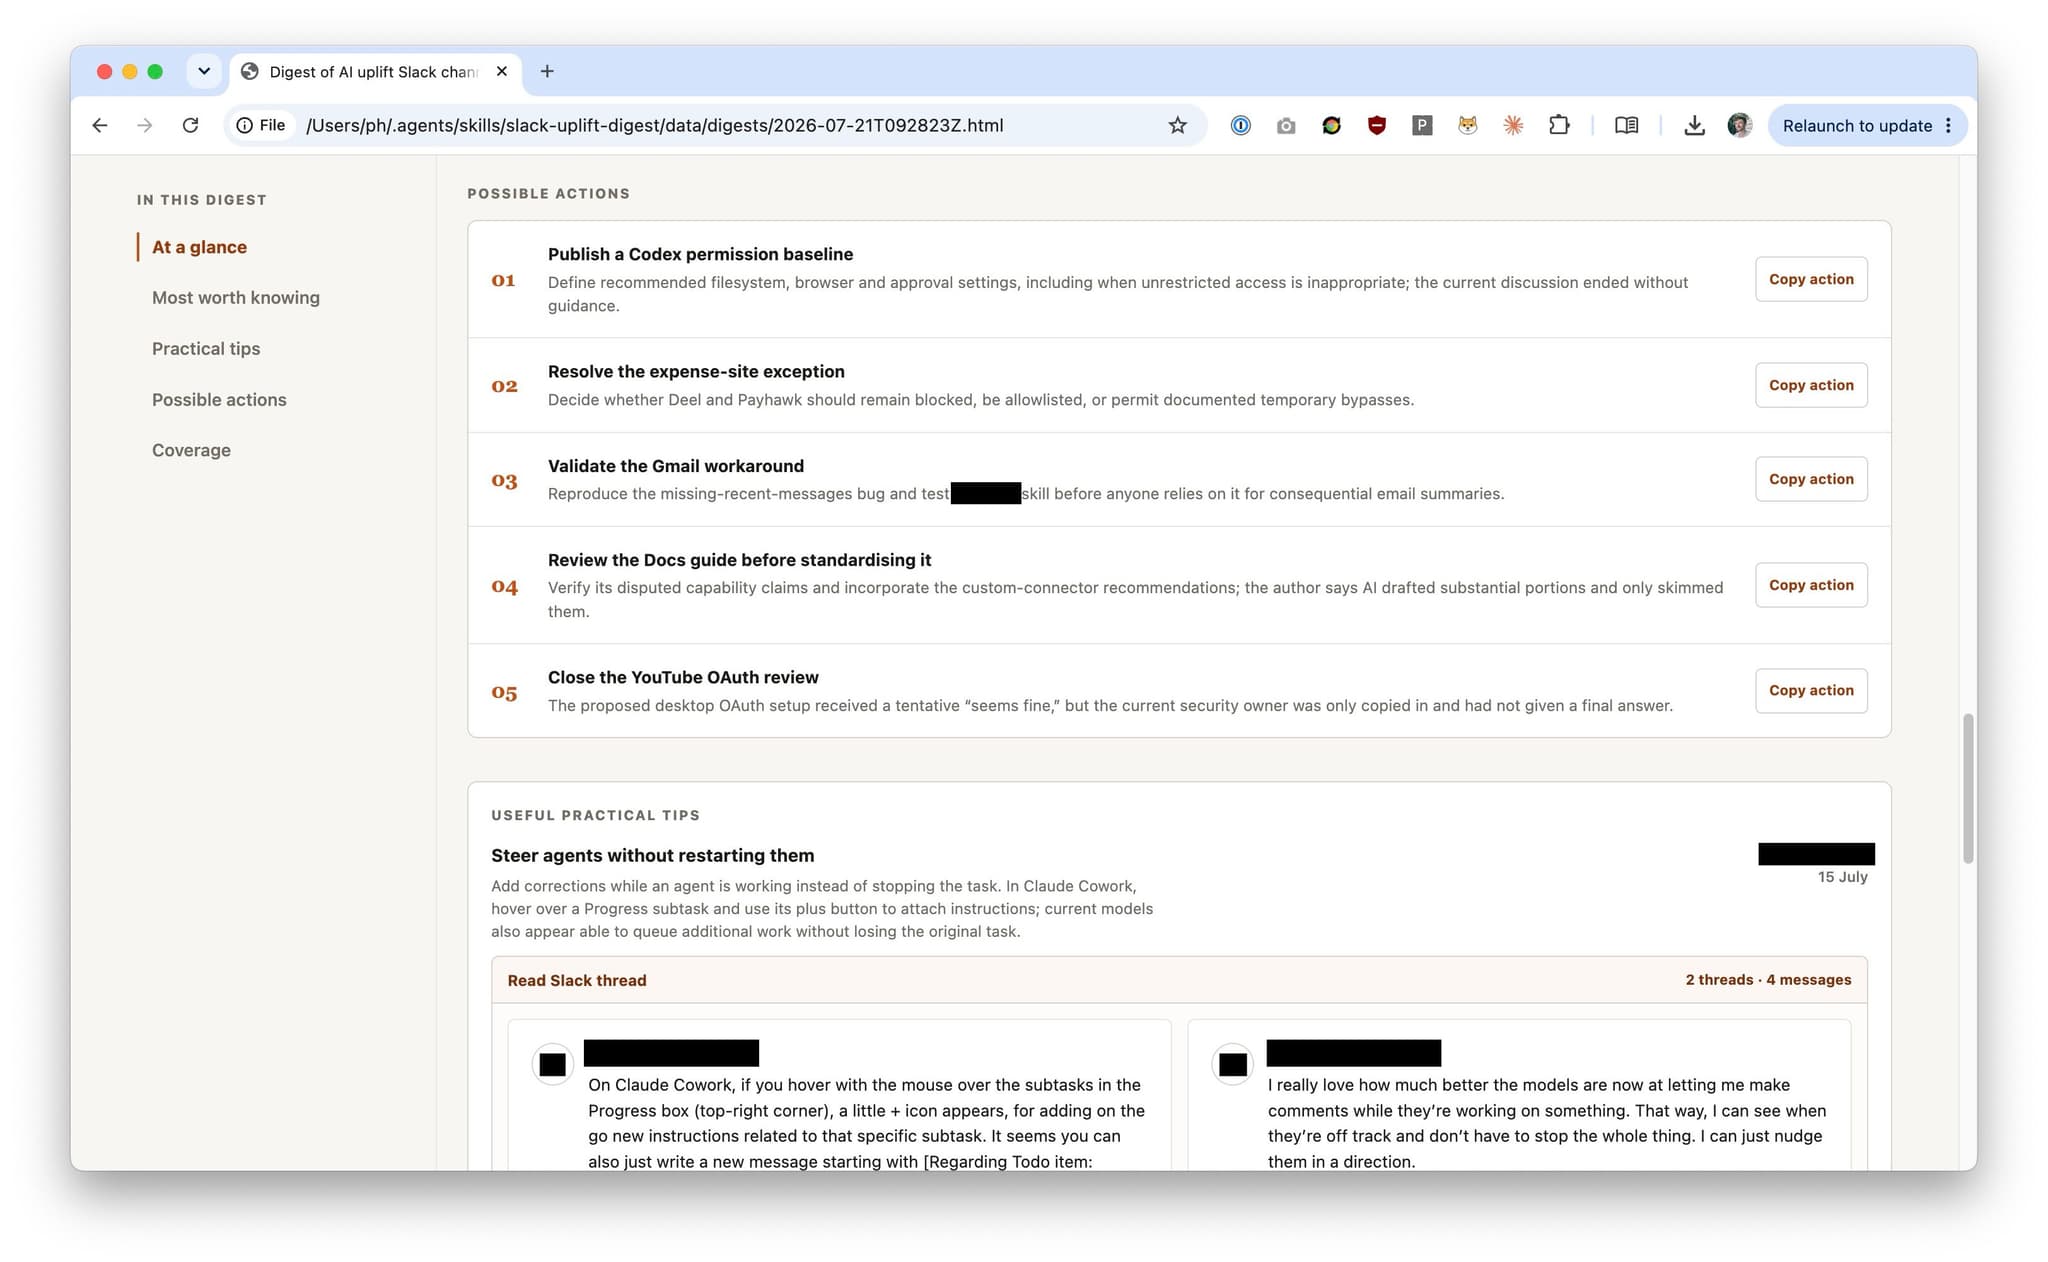Click the 'POSSIBLE ACTIONS' section label
2048x1262 pixels.
click(548, 193)
